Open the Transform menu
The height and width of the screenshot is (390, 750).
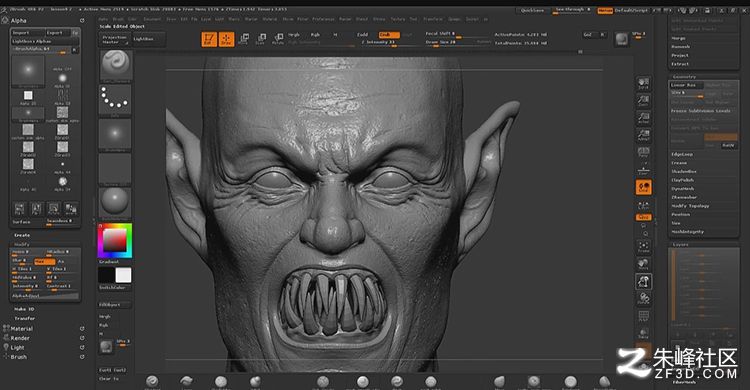coord(433,19)
